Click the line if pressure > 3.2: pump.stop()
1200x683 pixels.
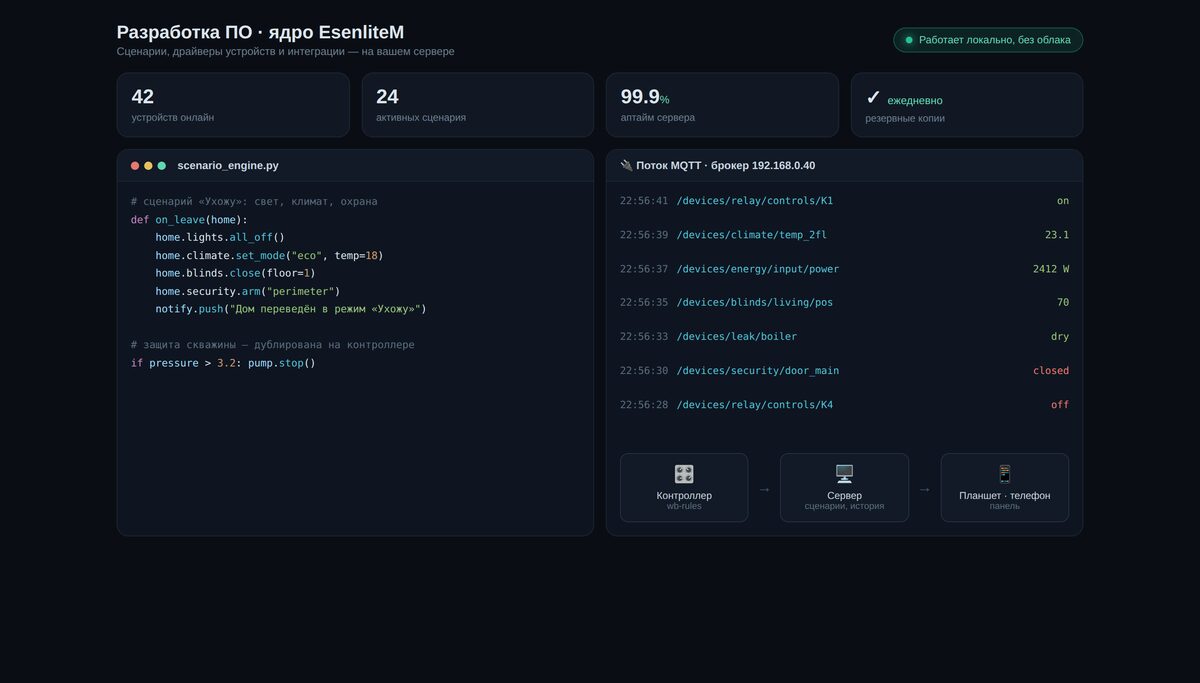[223, 363]
